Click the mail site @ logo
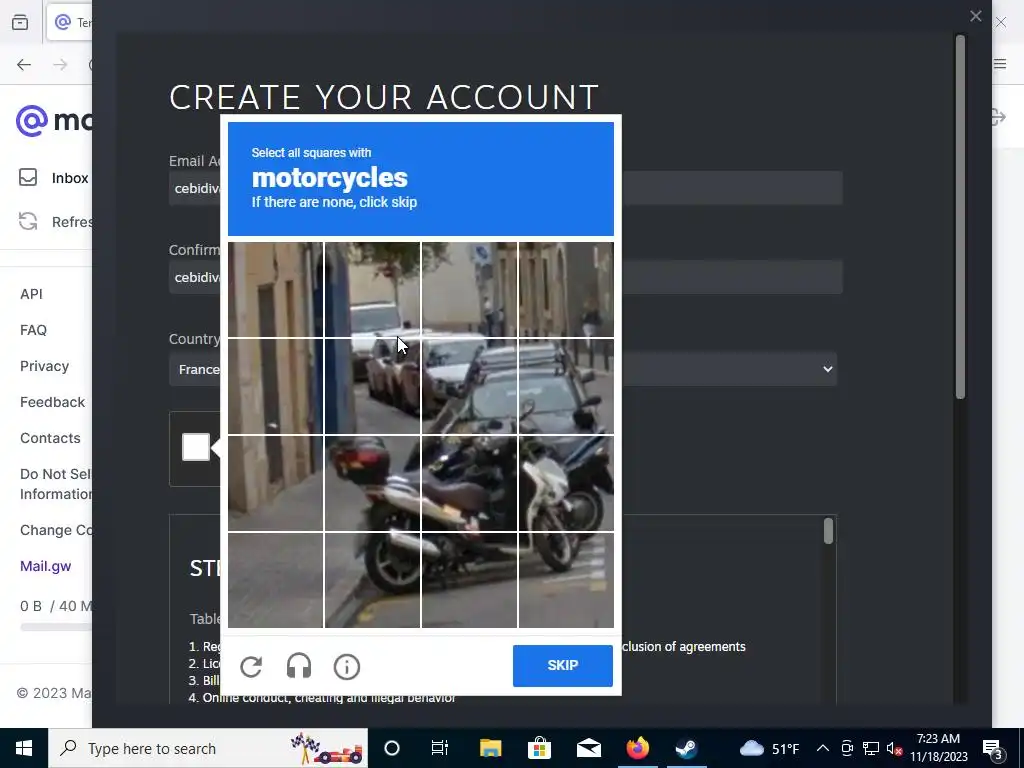This screenshot has height=768, width=1024. point(32,121)
